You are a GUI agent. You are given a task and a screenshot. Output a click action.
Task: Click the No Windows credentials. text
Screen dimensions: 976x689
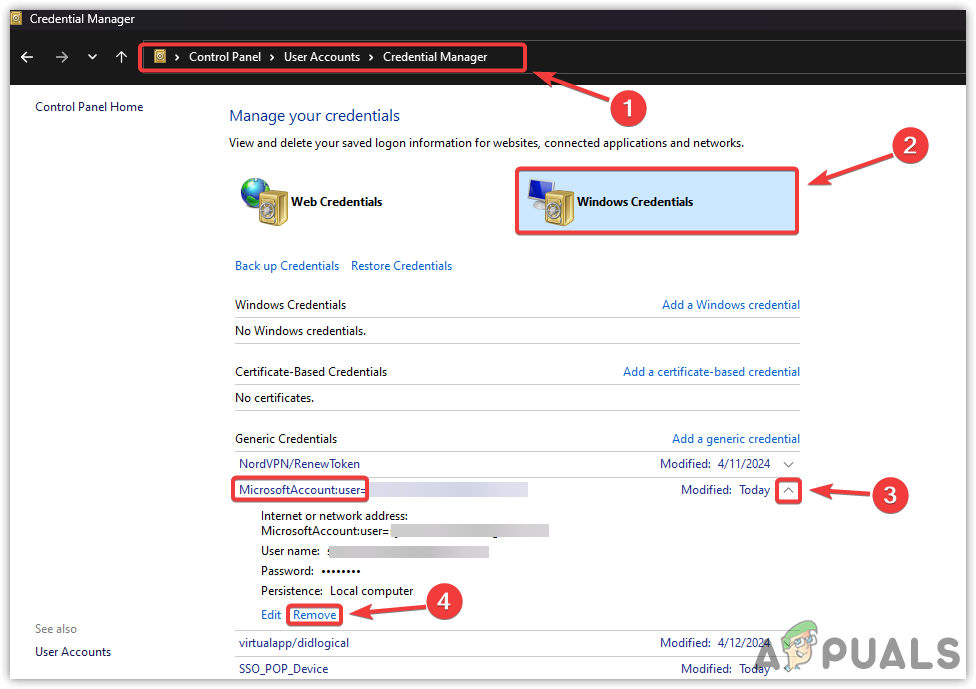pos(300,330)
